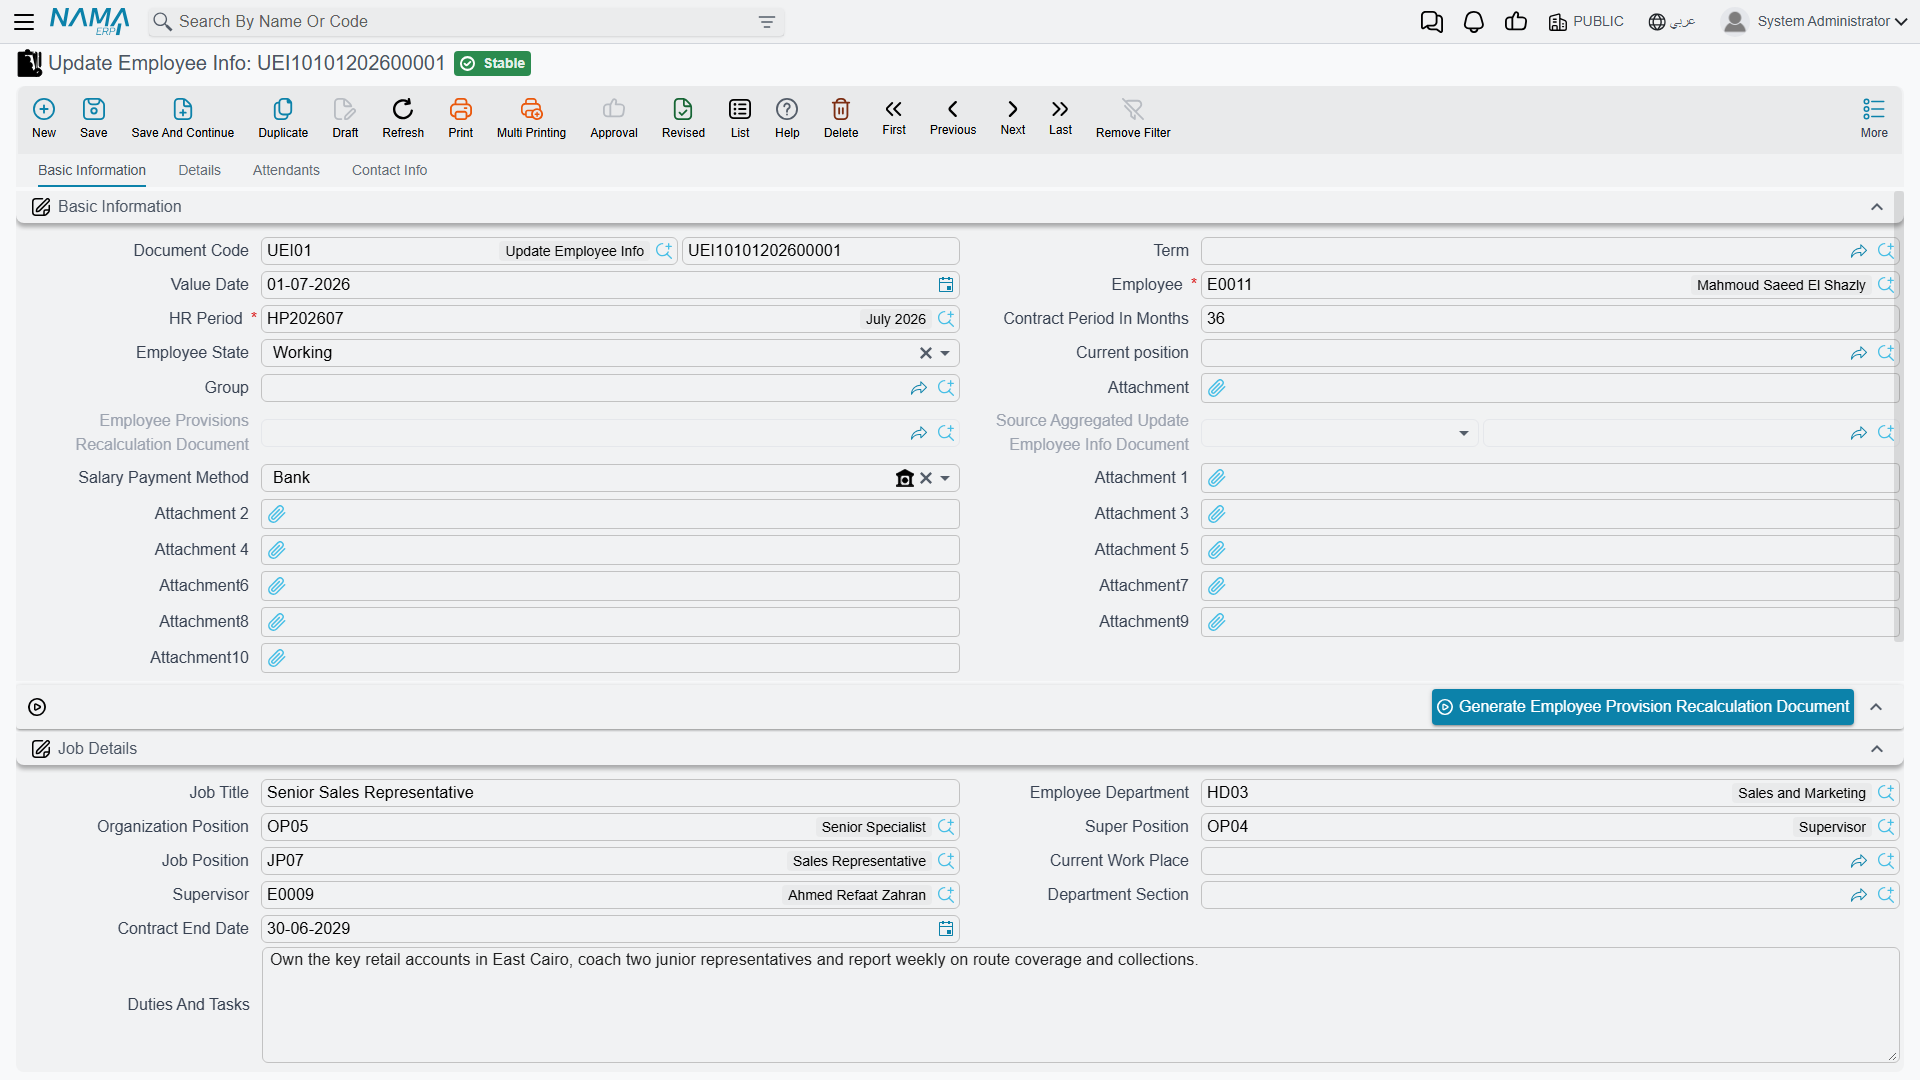This screenshot has width=1920, height=1080.
Task: Click the Duties And Tasks text area
Action: pyautogui.click(x=1080, y=1005)
